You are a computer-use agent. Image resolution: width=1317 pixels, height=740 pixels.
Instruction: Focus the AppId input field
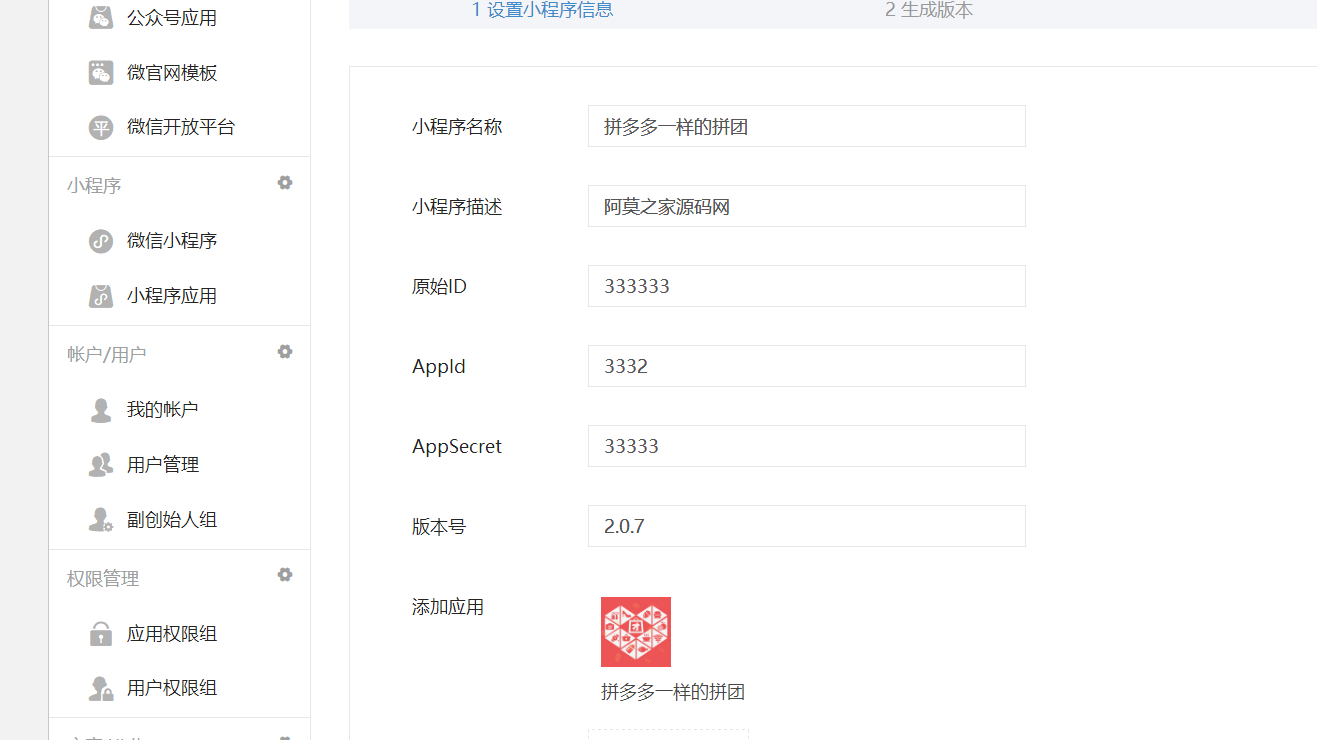[807, 366]
